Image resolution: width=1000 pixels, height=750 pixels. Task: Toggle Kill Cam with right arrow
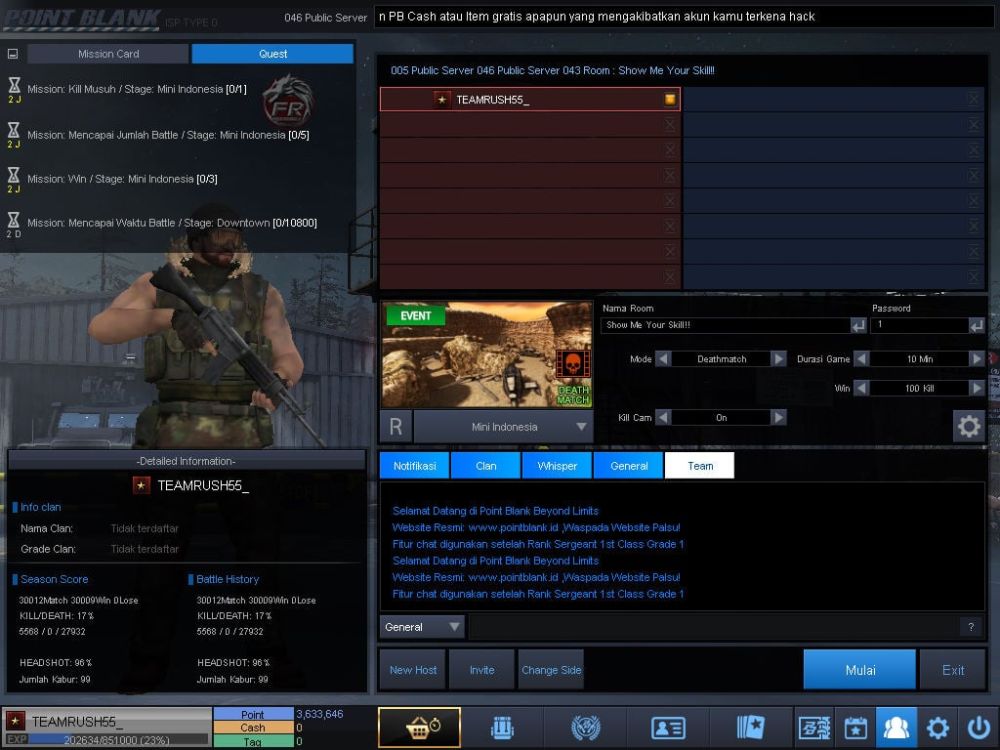tap(779, 418)
